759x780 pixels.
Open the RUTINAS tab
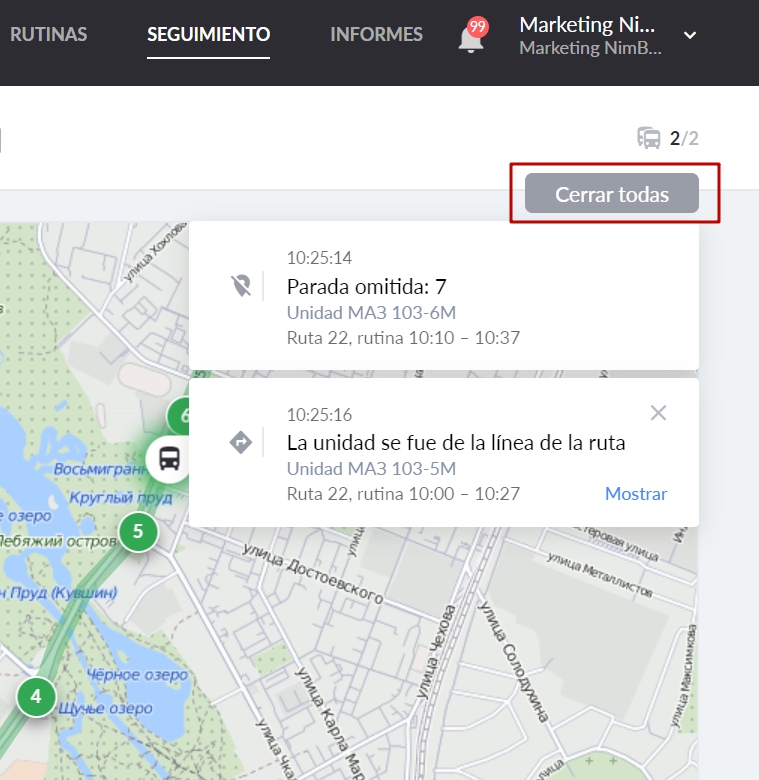(x=48, y=34)
